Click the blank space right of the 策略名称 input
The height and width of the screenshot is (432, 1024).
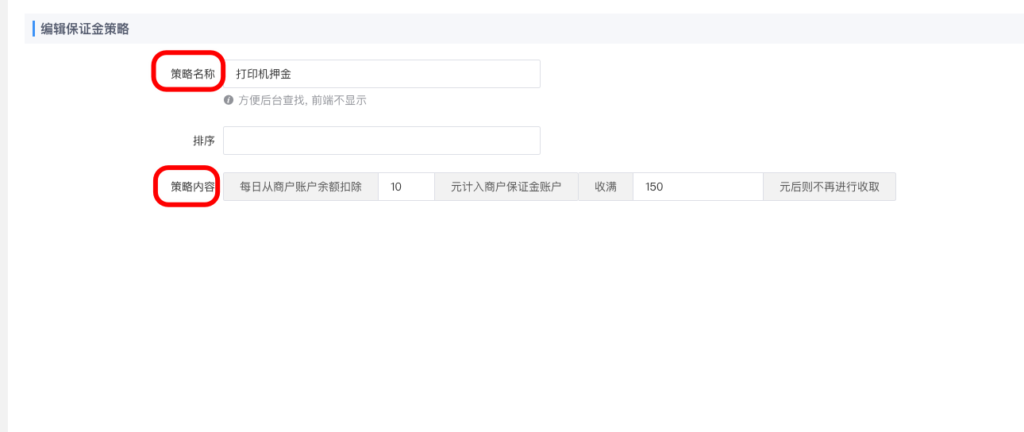(x=750, y=74)
